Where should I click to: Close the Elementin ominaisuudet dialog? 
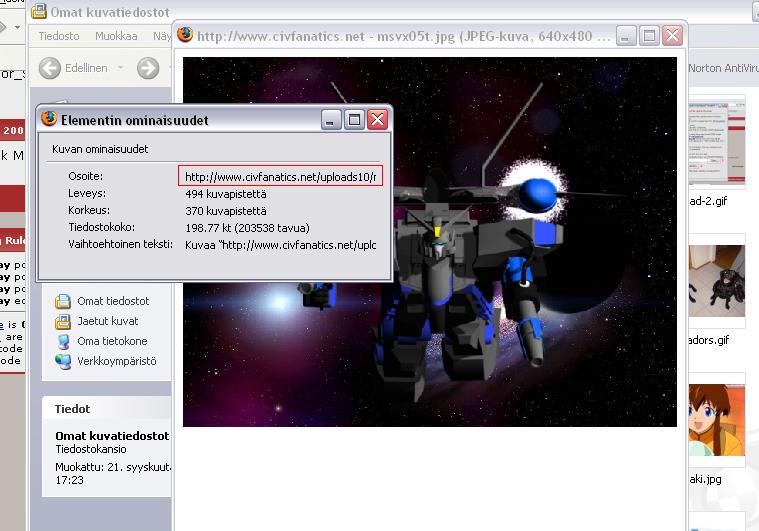click(x=378, y=119)
